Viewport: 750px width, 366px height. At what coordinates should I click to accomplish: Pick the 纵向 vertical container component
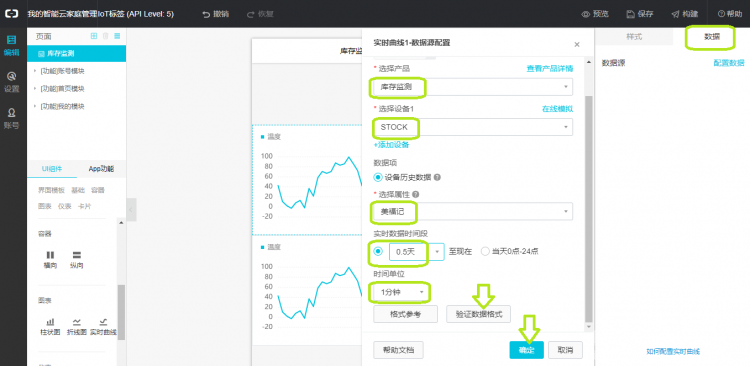pyautogui.click(x=77, y=260)
